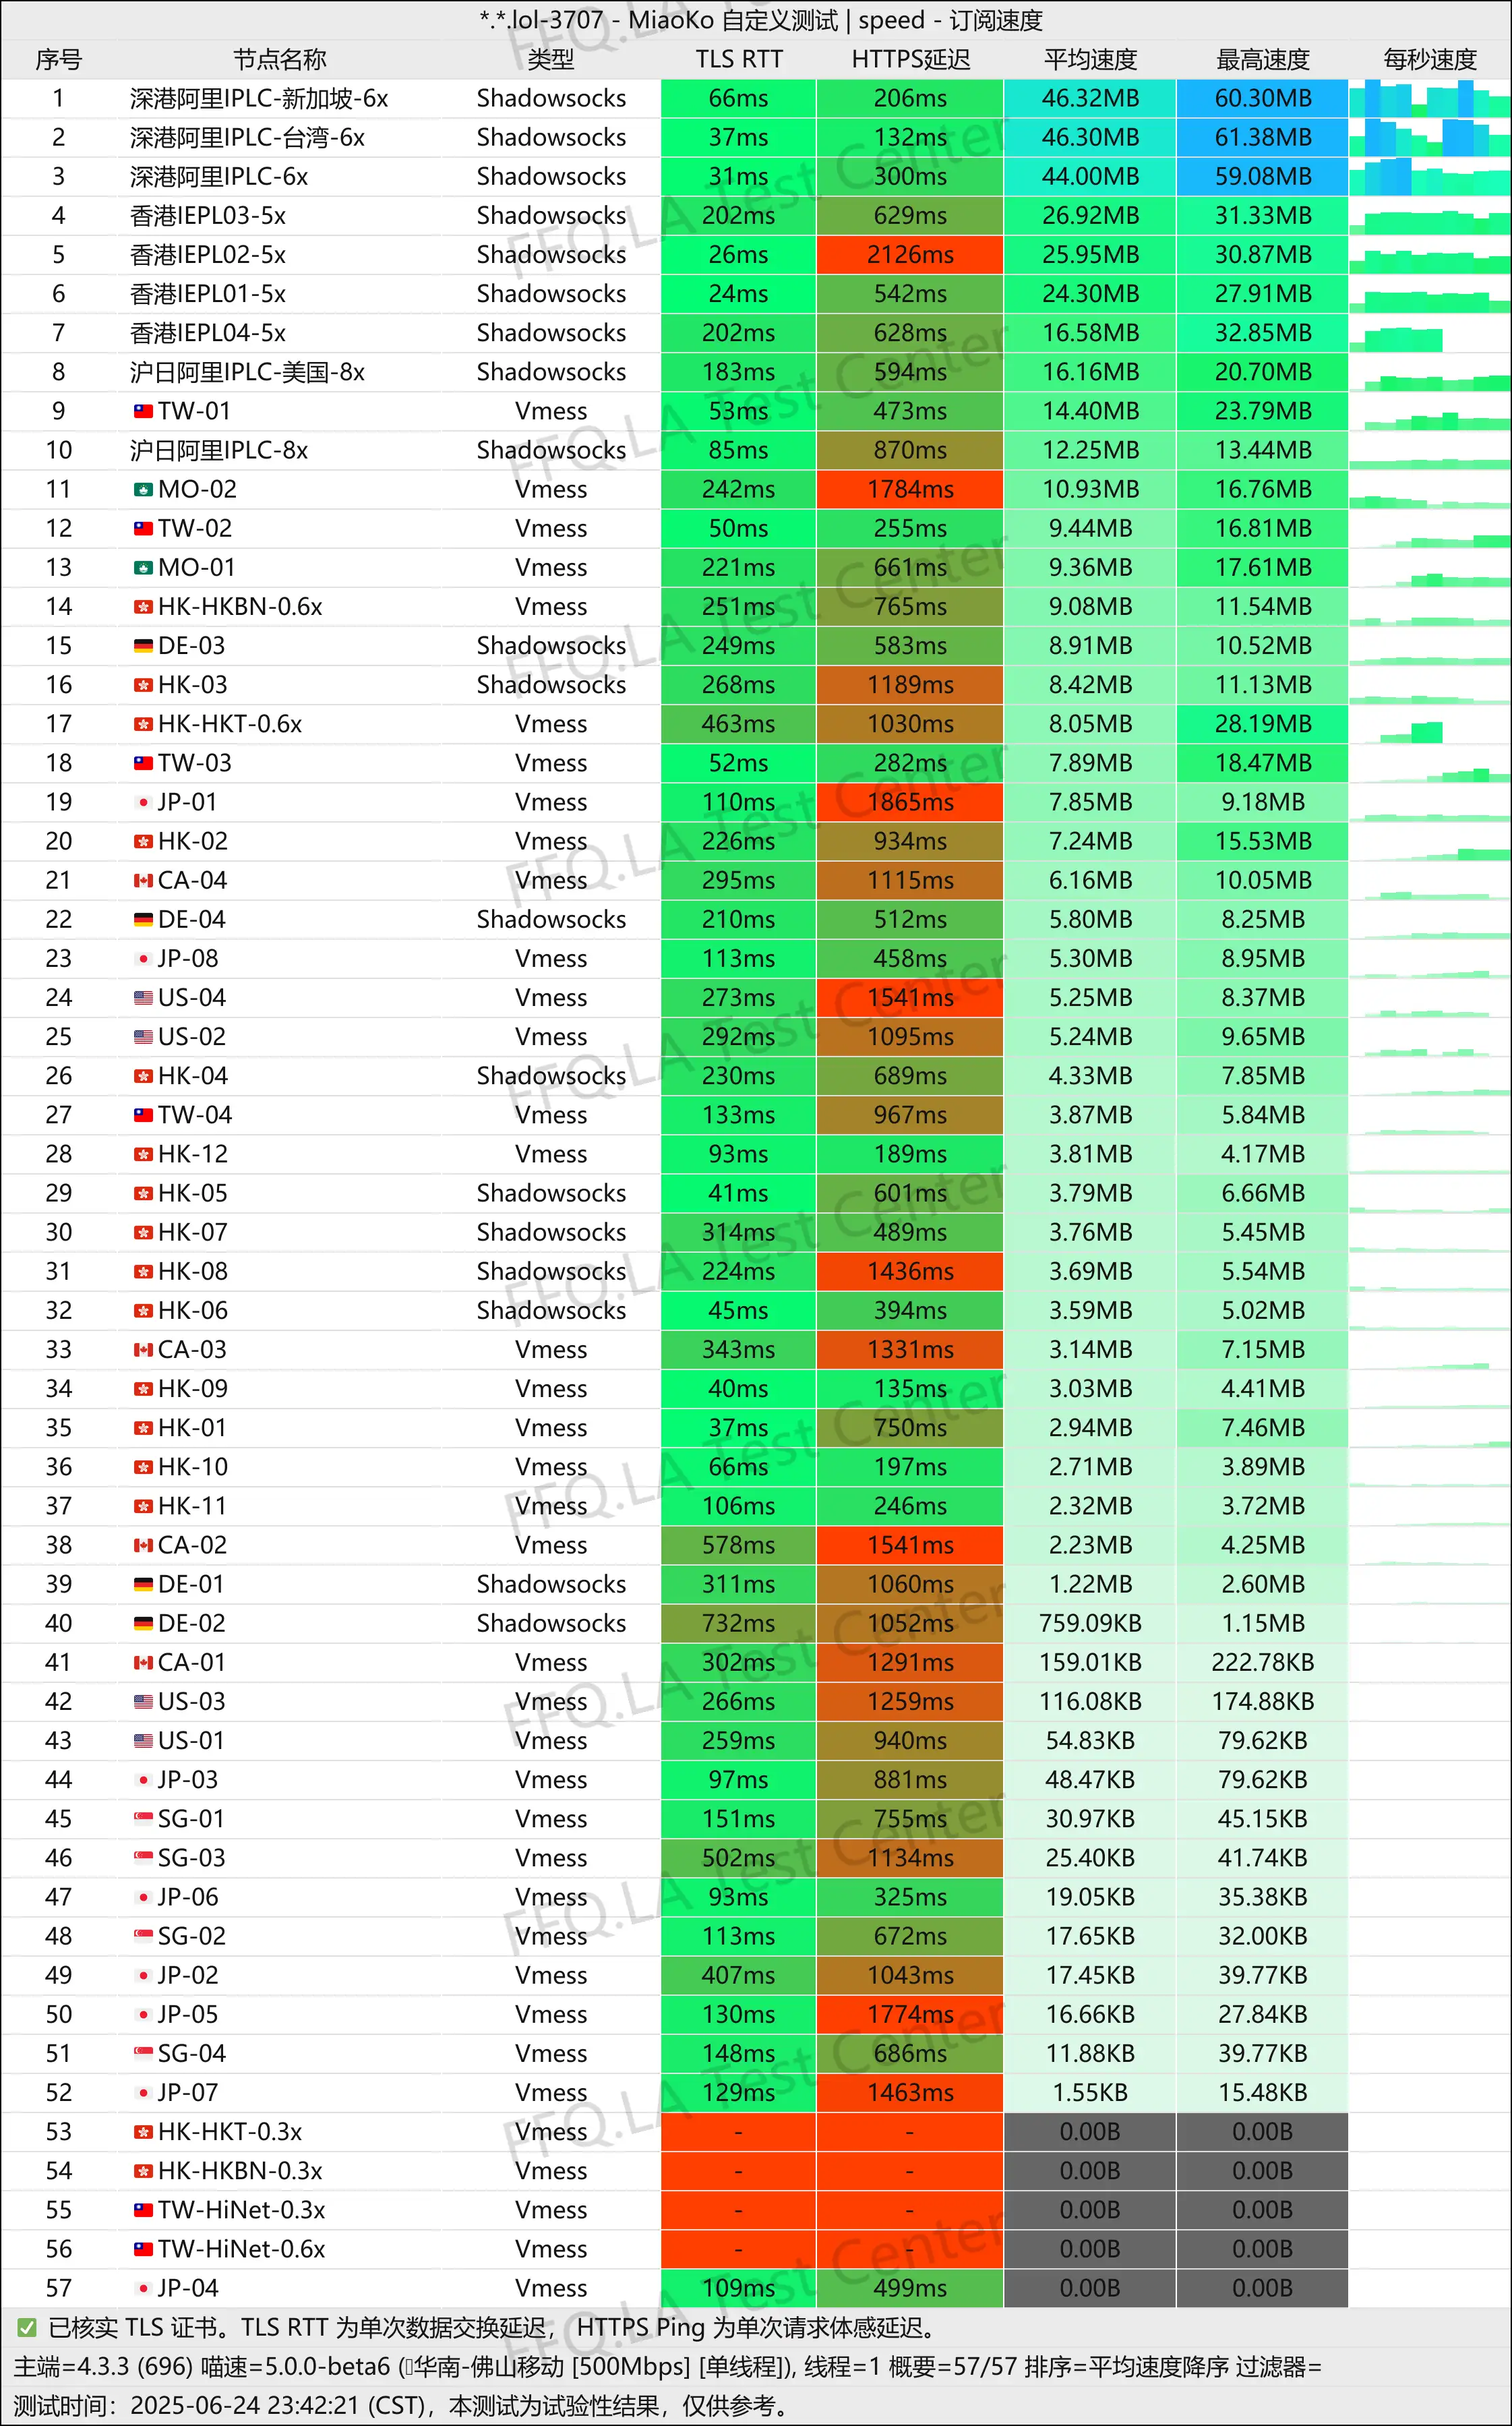The height and width of the screenshot is (2426, 1512).
Task: Click node name HK-HKBN-0.3x
Action: [240, 2171]
